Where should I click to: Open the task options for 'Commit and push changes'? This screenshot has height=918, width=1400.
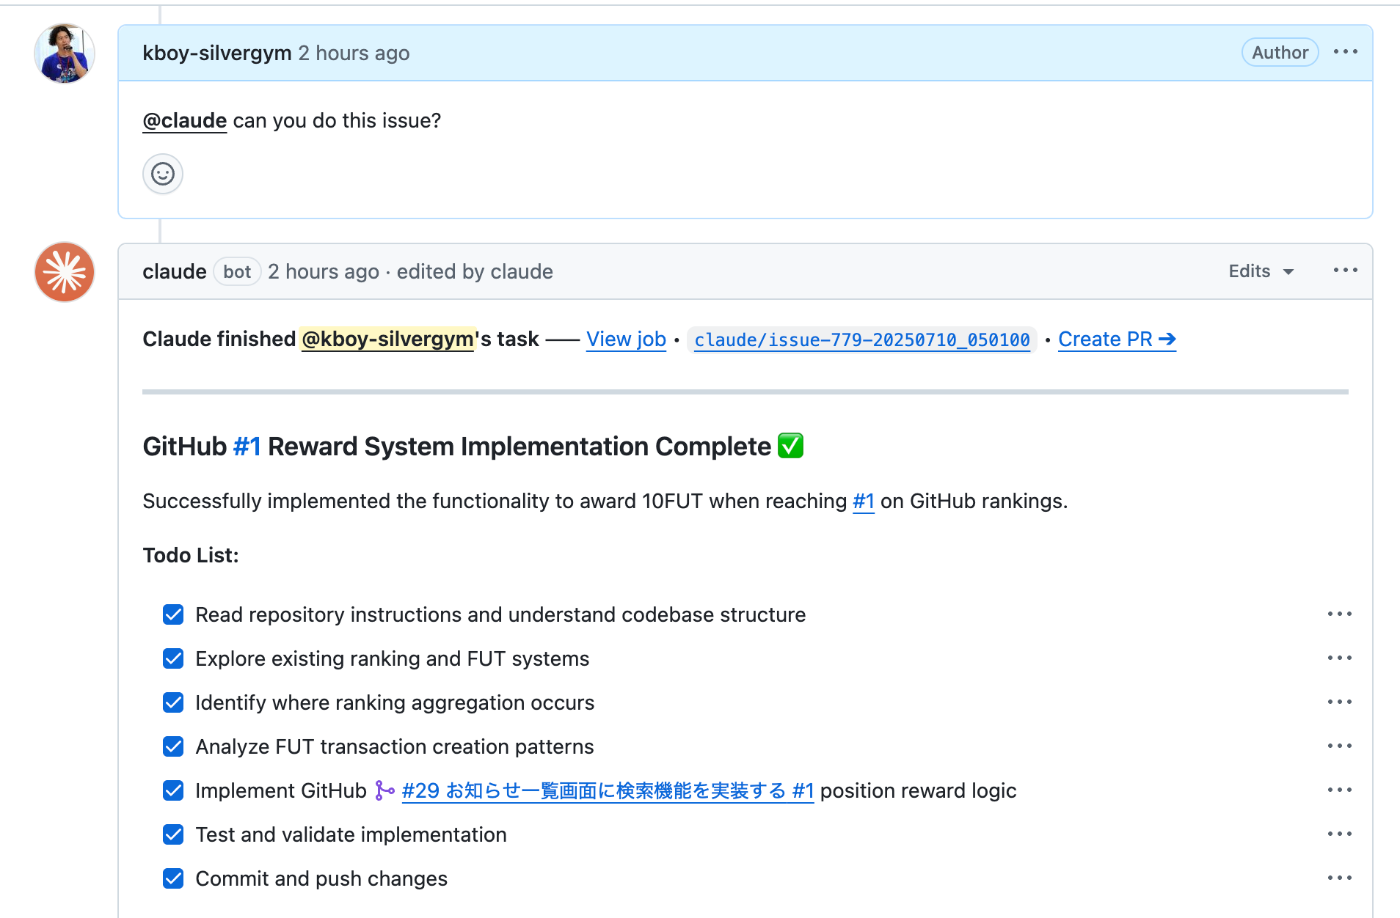(1340, 878)
